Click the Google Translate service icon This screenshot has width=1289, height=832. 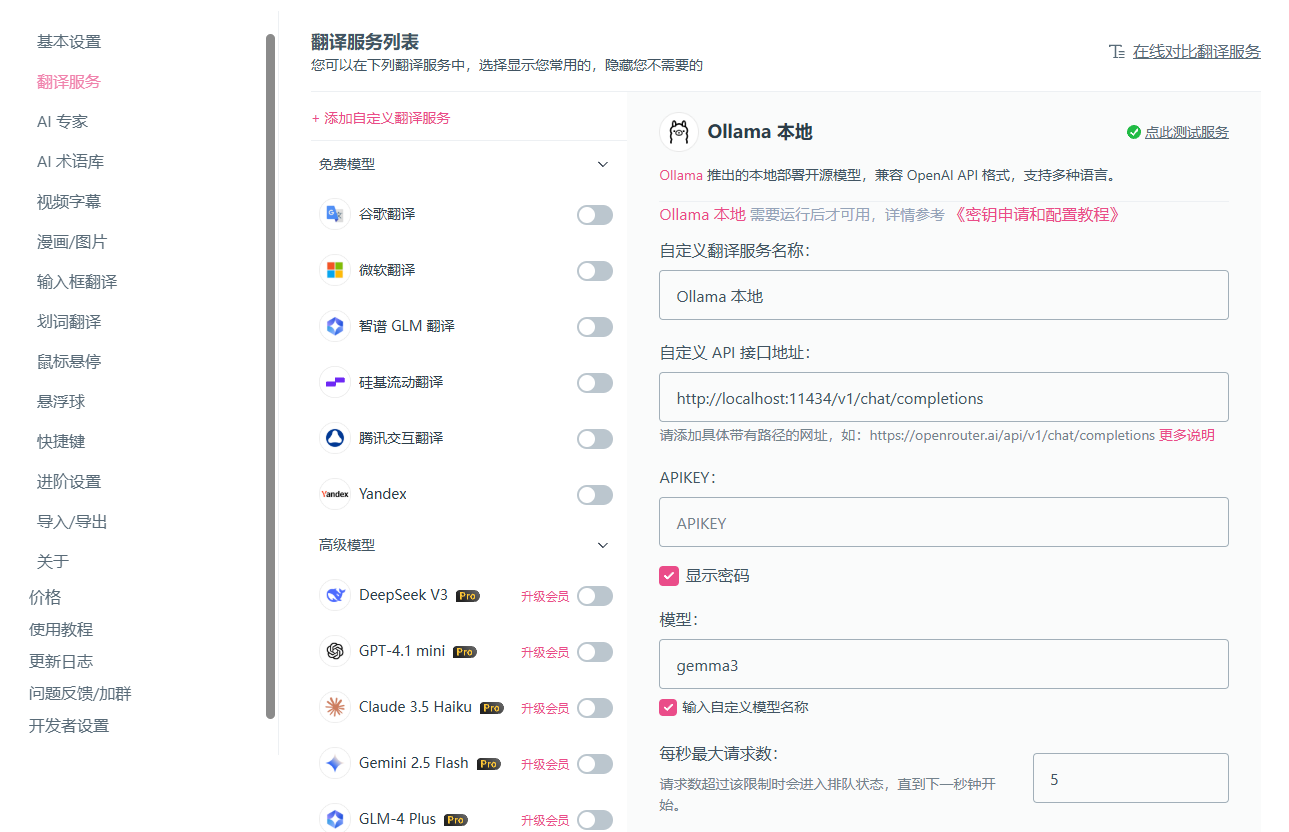point(335,213)
